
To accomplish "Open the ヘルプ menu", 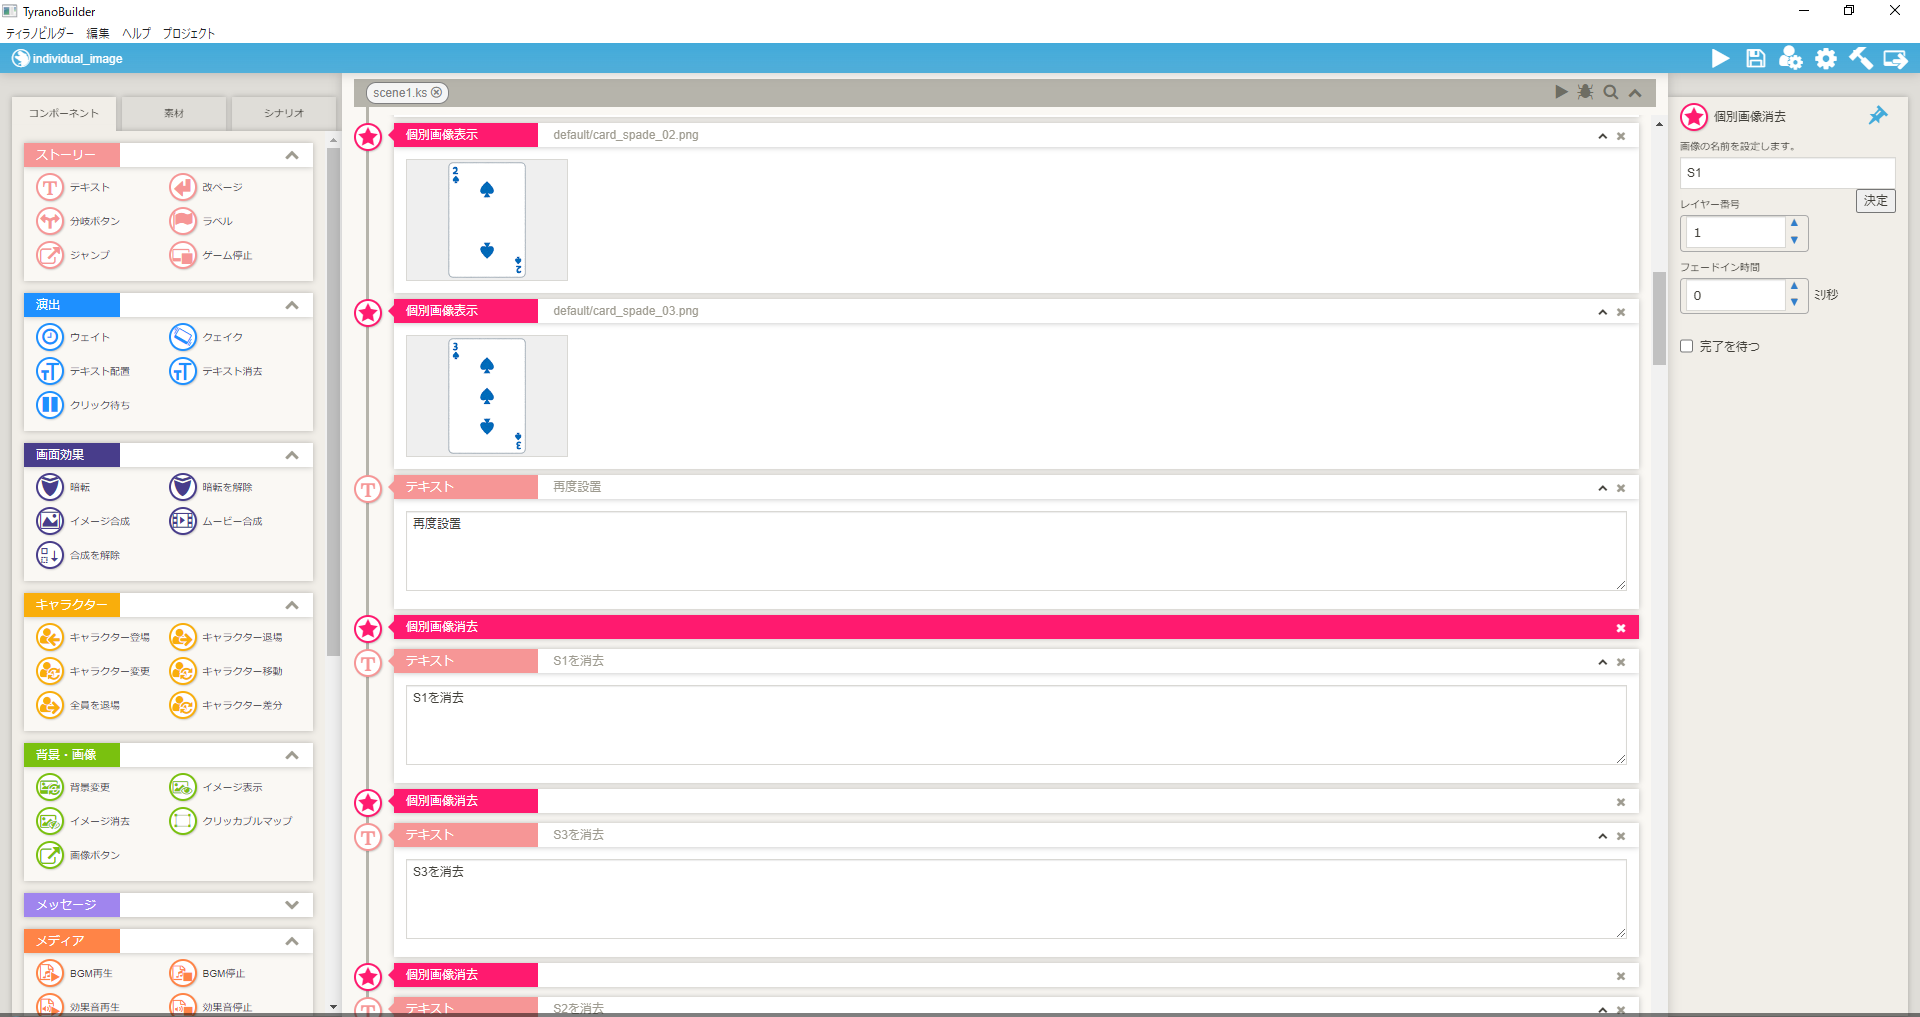I will pyautogui.click(x=136, y=33).
